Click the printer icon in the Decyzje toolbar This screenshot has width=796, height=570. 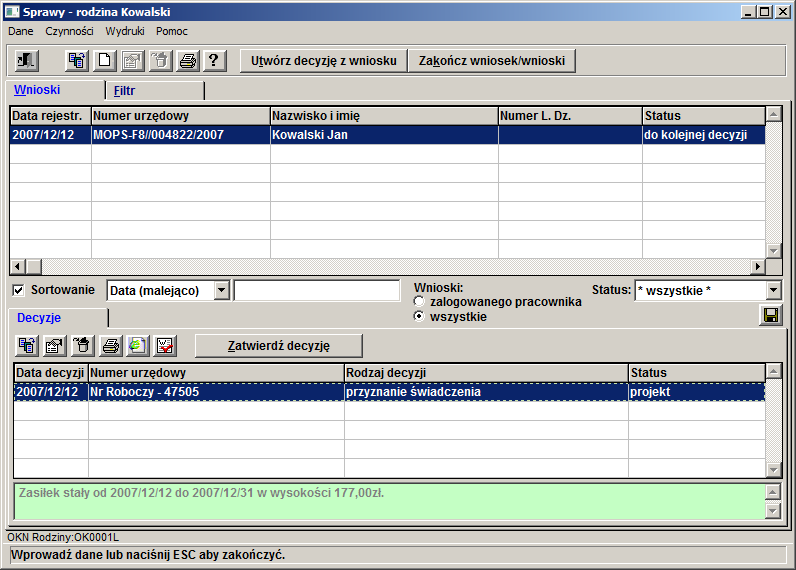click(110, 346)
